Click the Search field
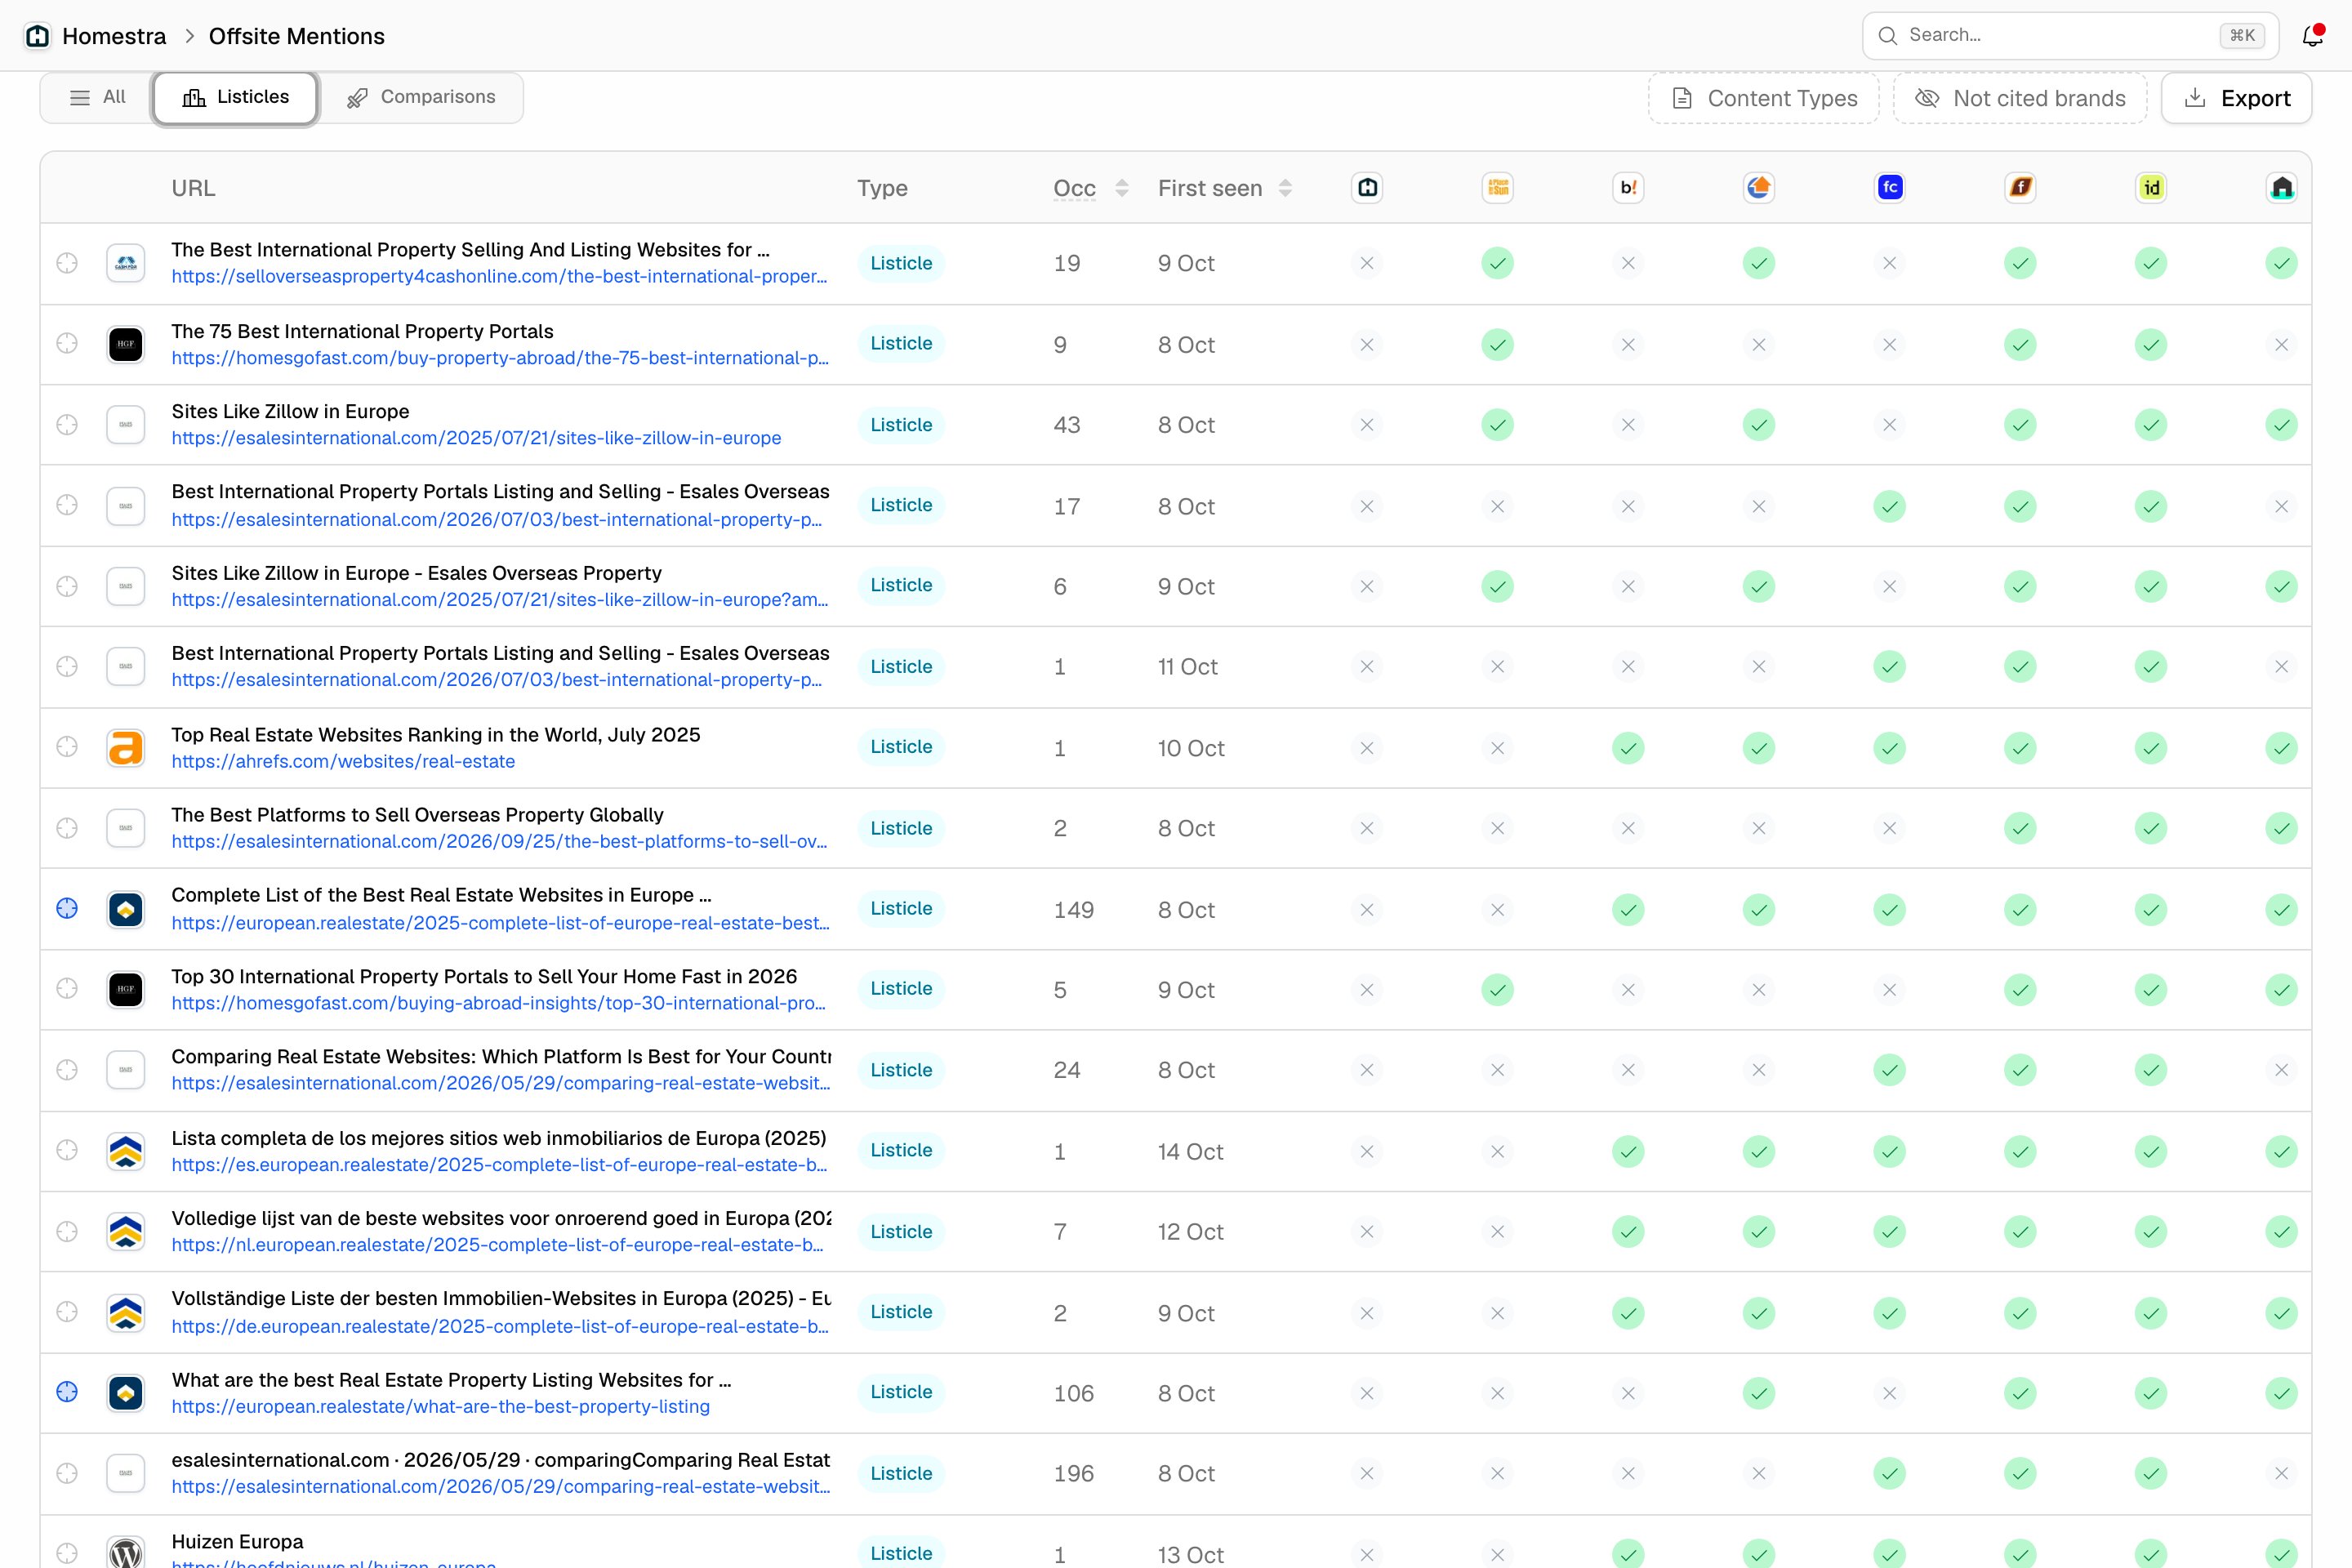 (2070, 36)
